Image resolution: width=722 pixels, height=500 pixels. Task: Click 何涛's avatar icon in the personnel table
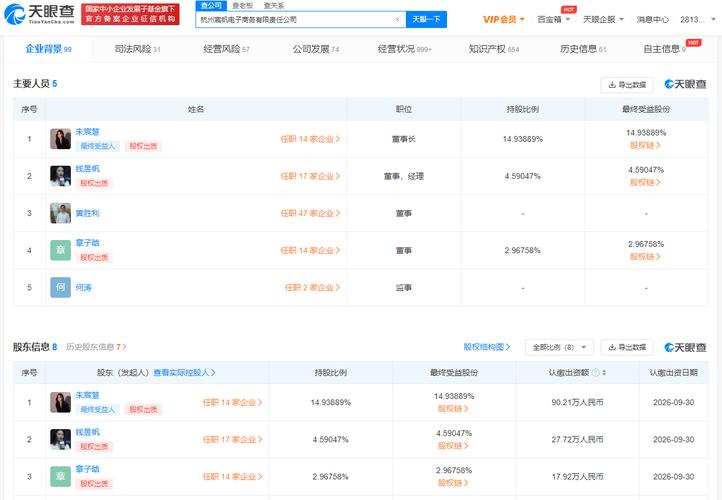point(61,287)
